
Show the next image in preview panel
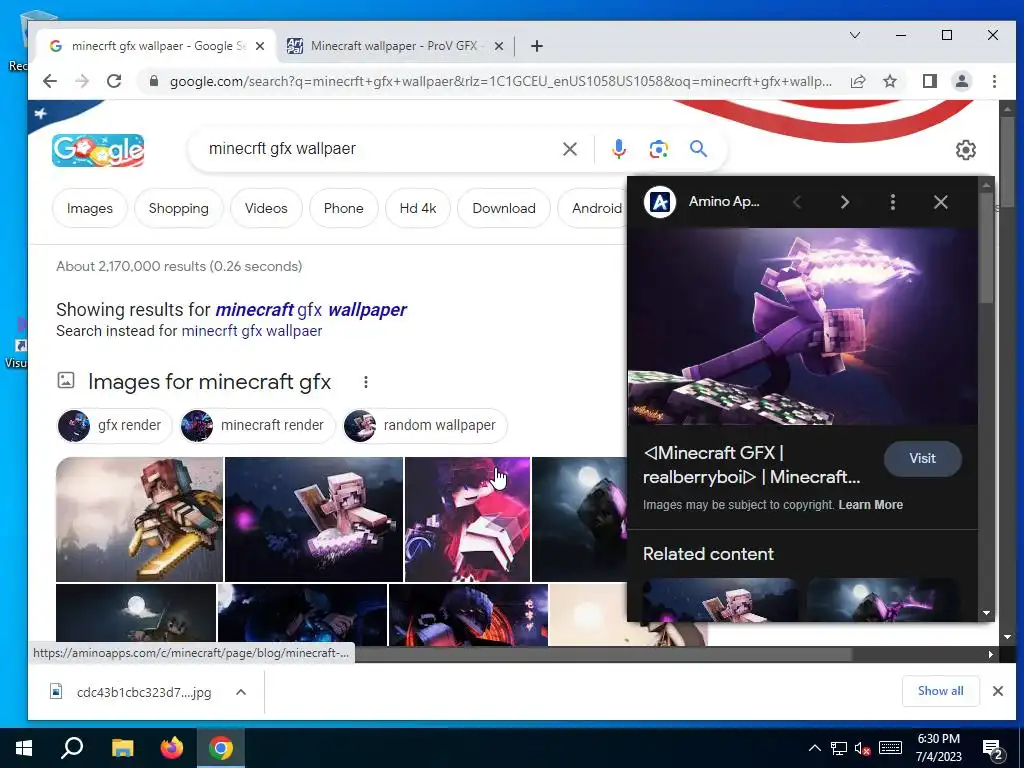click(x=844, y=202)
